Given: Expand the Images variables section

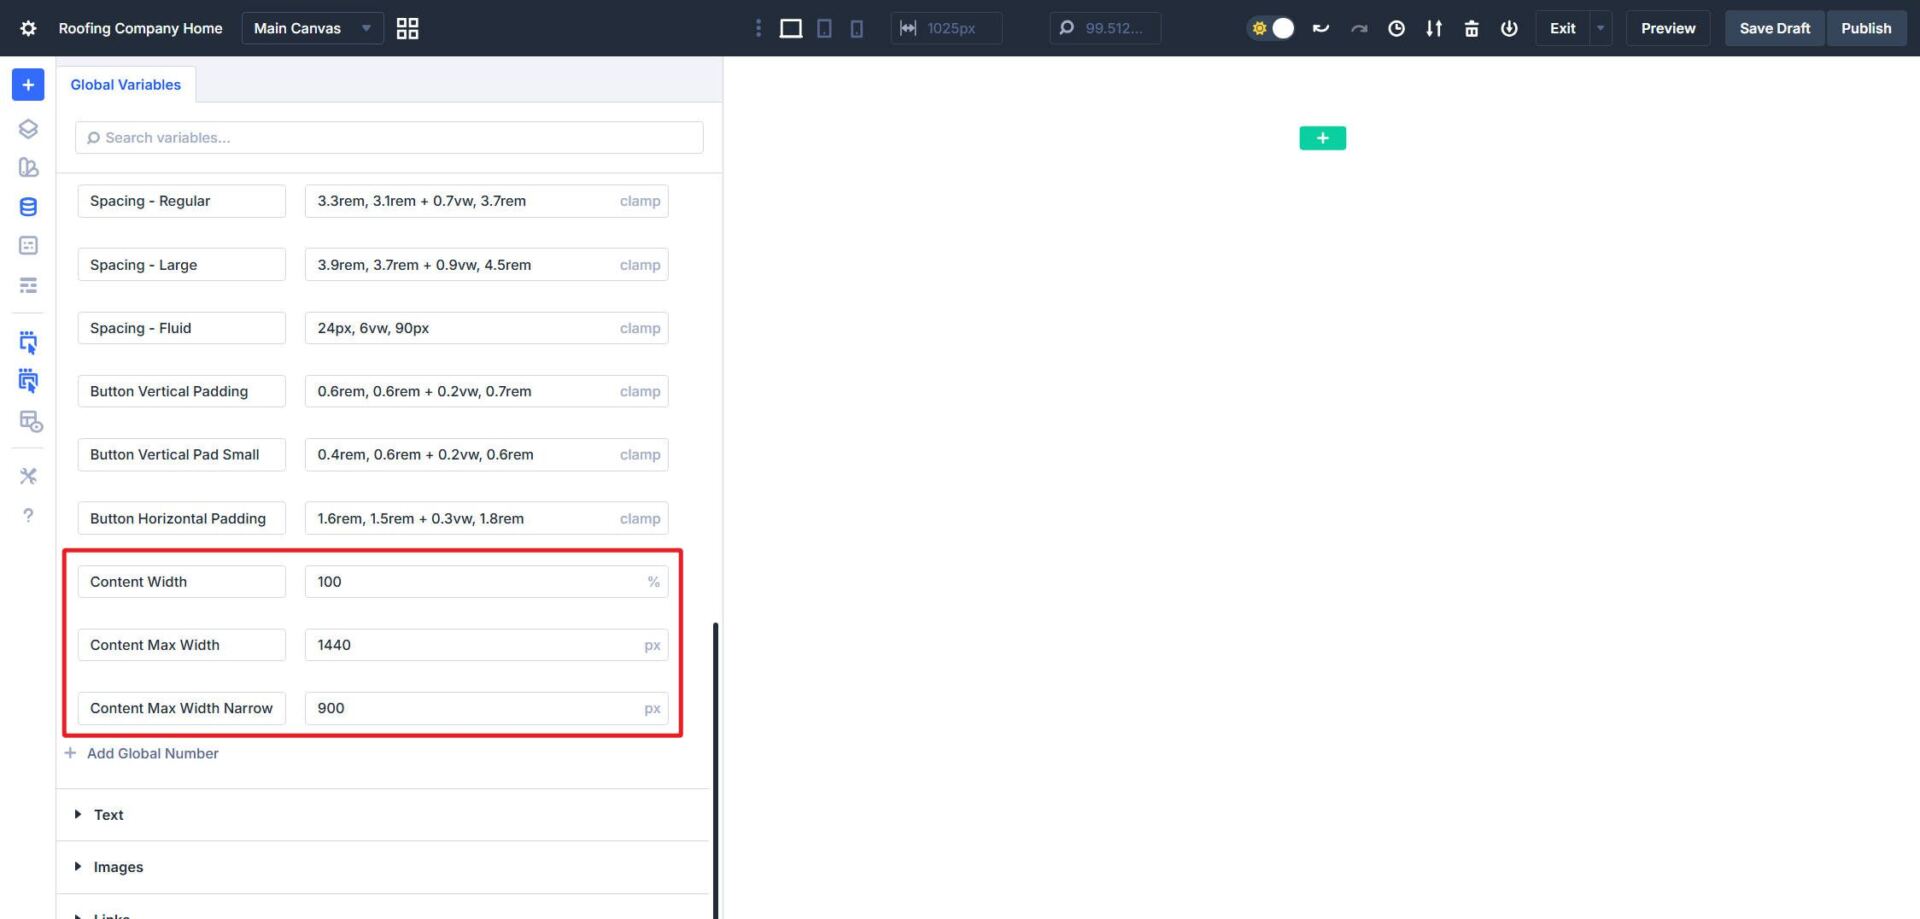Looking at the screenshot, I should pos(118,866).
